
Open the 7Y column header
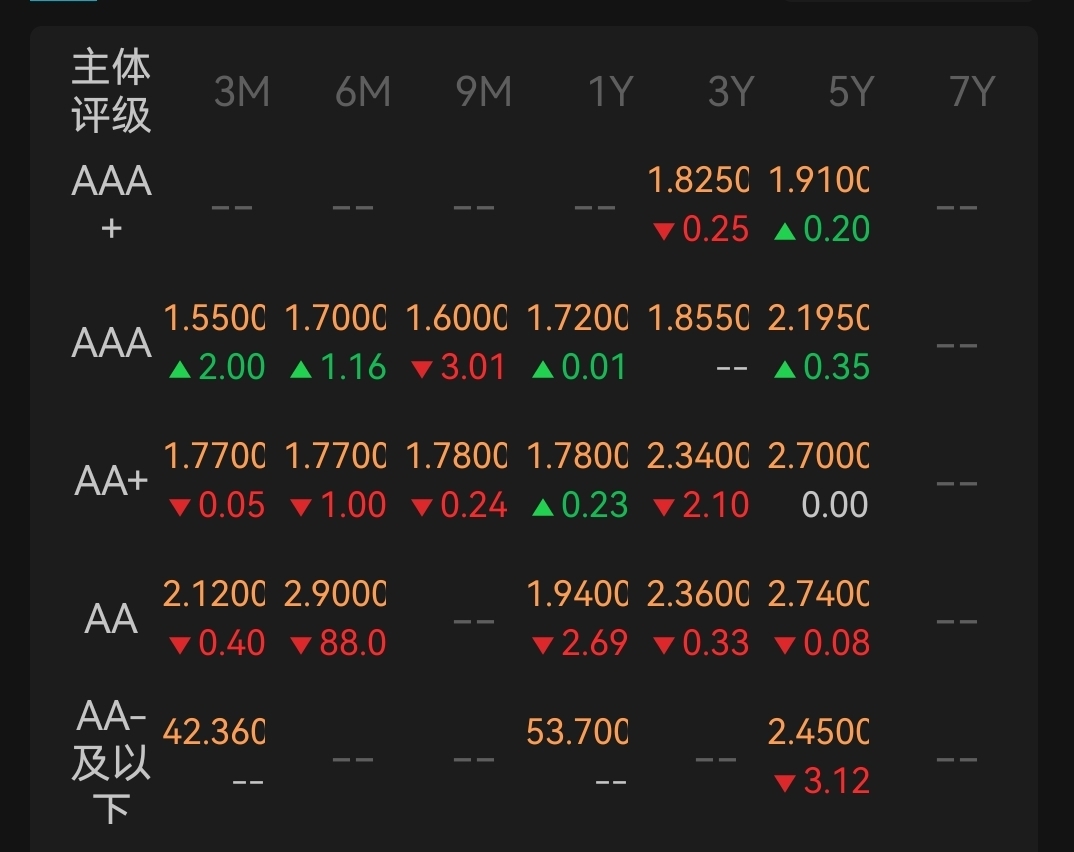972,92
